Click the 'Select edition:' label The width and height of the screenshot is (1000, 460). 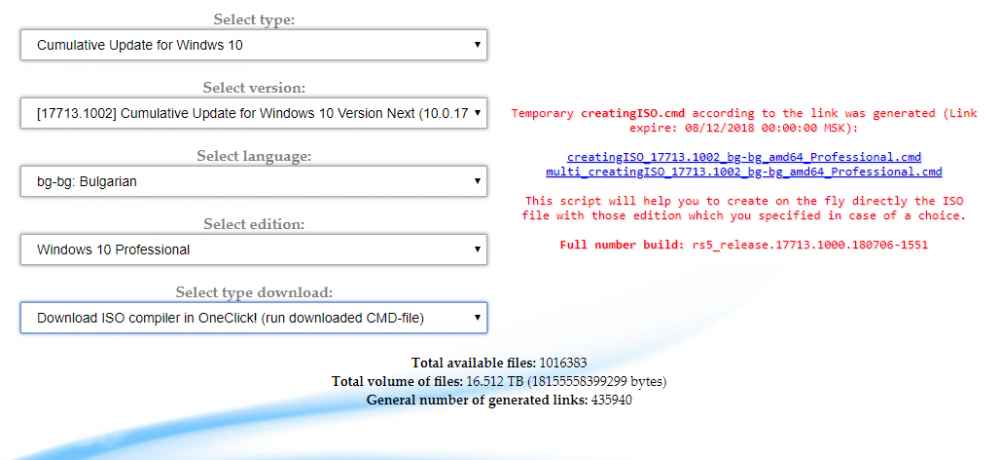point(254,224)
